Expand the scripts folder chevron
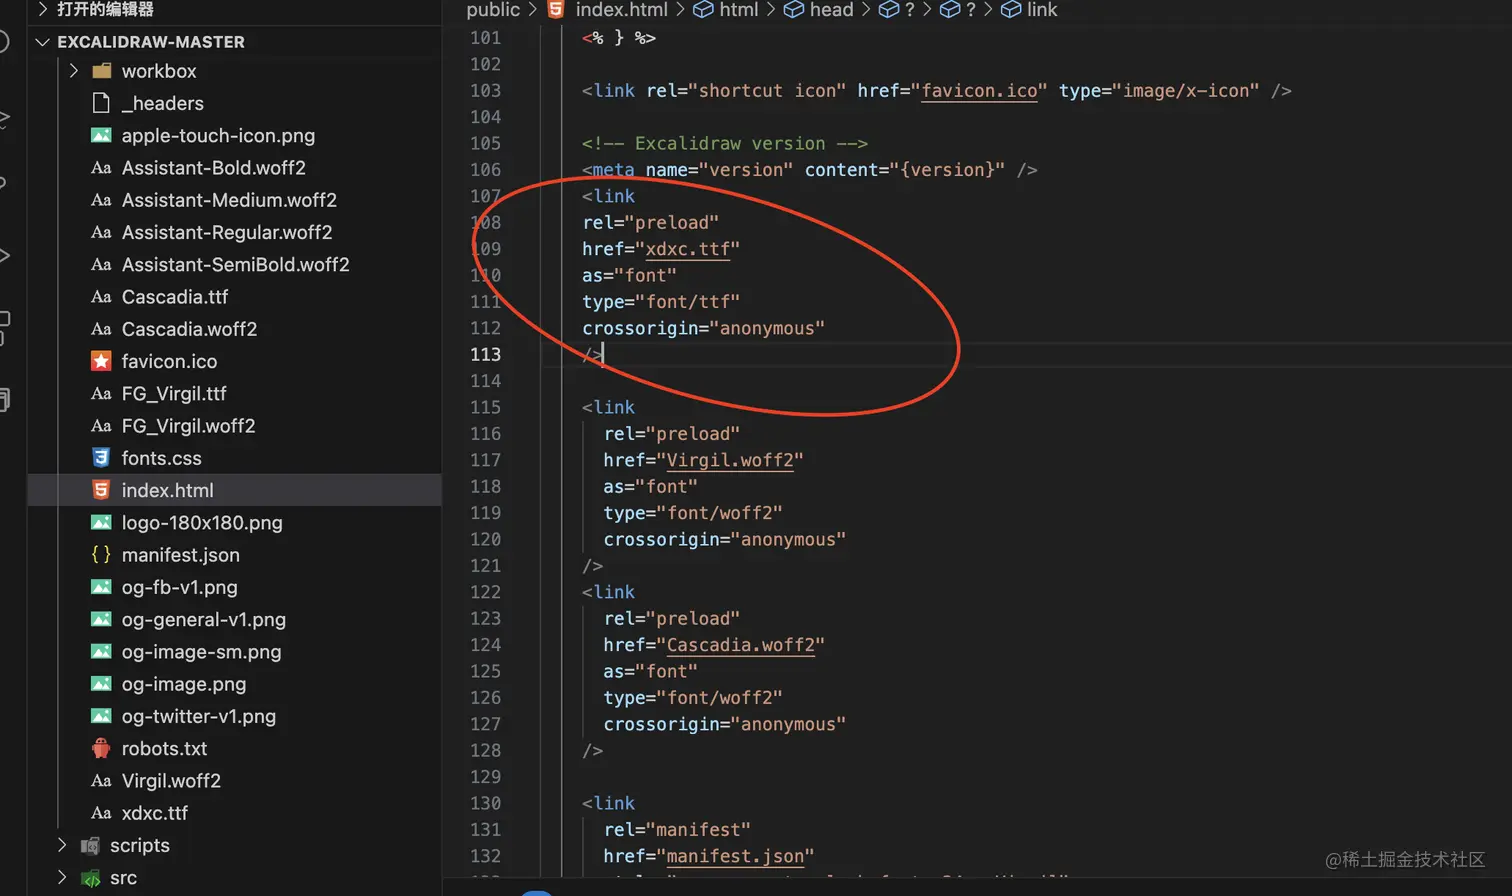Screen dimensions: 1512x896 pyautogui.click(x=62, y=845)
